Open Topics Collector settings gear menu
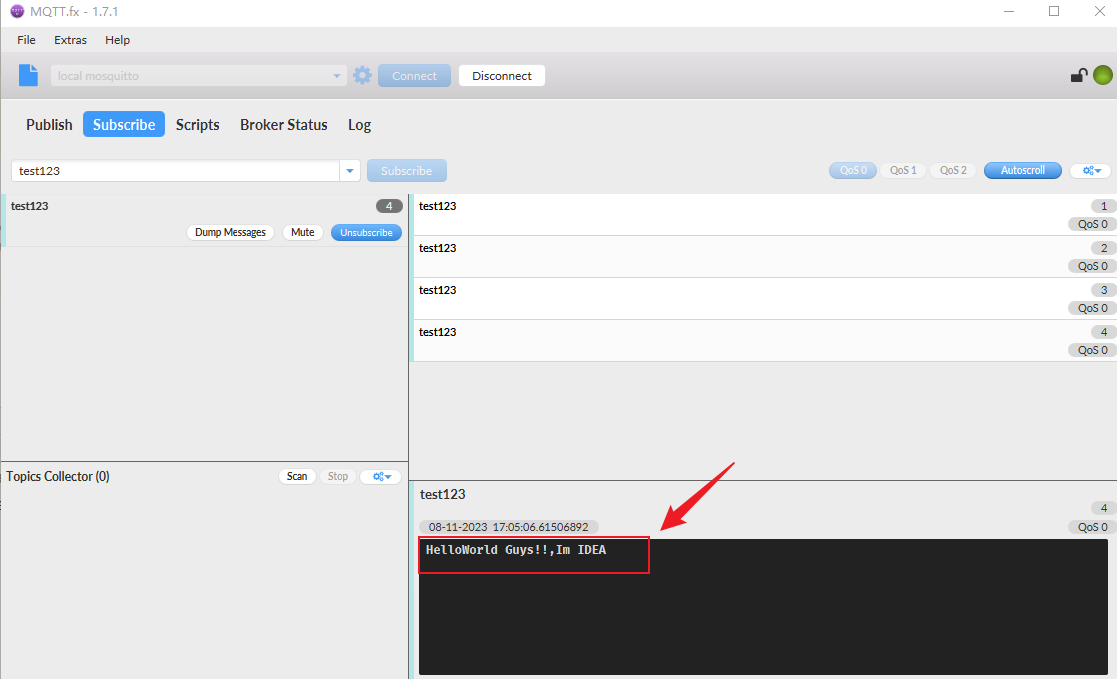 coord(380,476)
